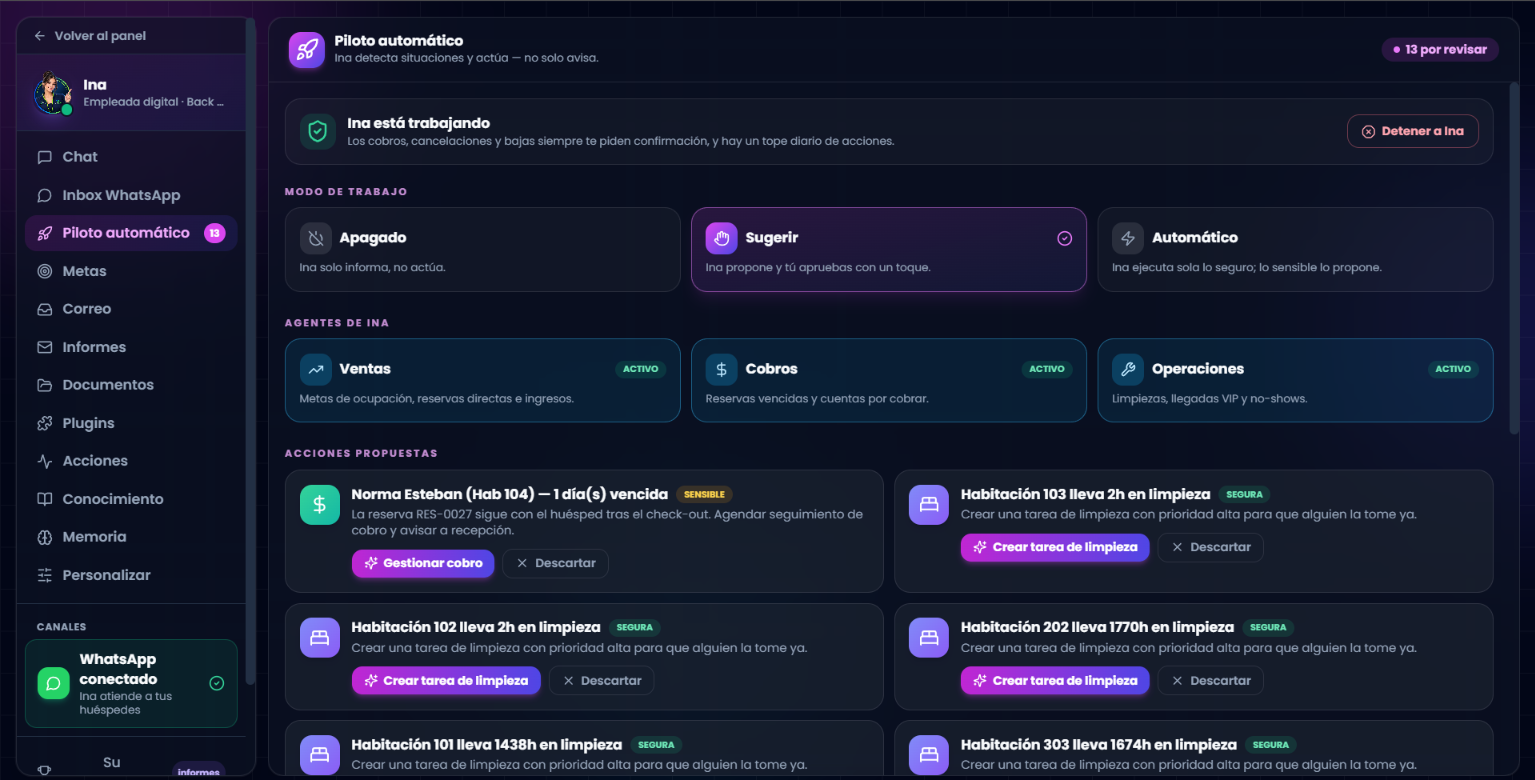Click the green WhatsApp logo icon
The height and width of the screenshot is (780, 1535).
[x=54, y=683]
